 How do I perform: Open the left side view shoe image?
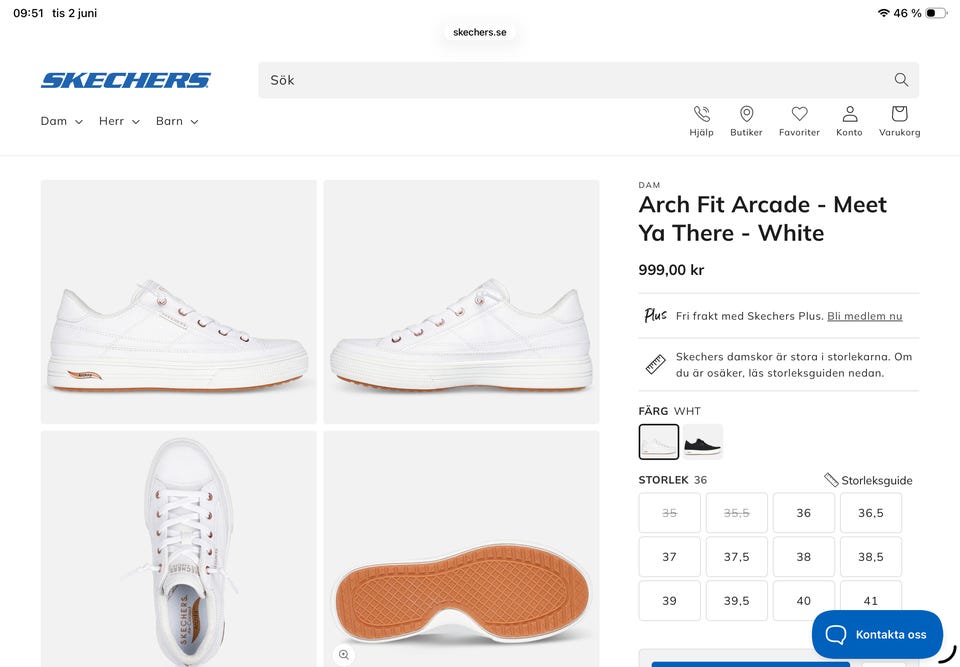pyautogui.click(x=179, y=301)
